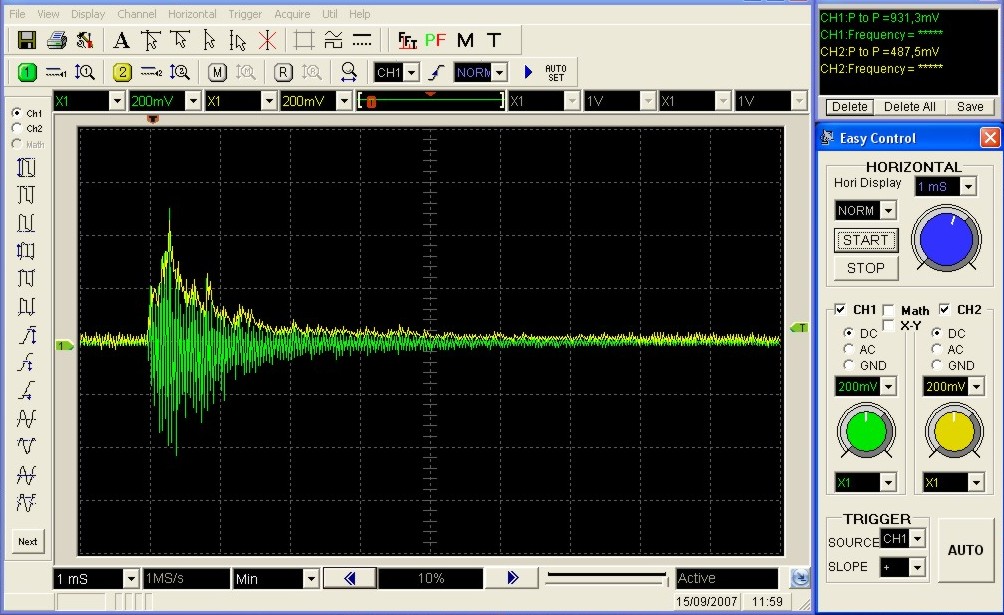Image resolution: width=1004 pixels, height=615 pixels.
Task: Click the trigger slope edge icon
Action: (437, 72)
